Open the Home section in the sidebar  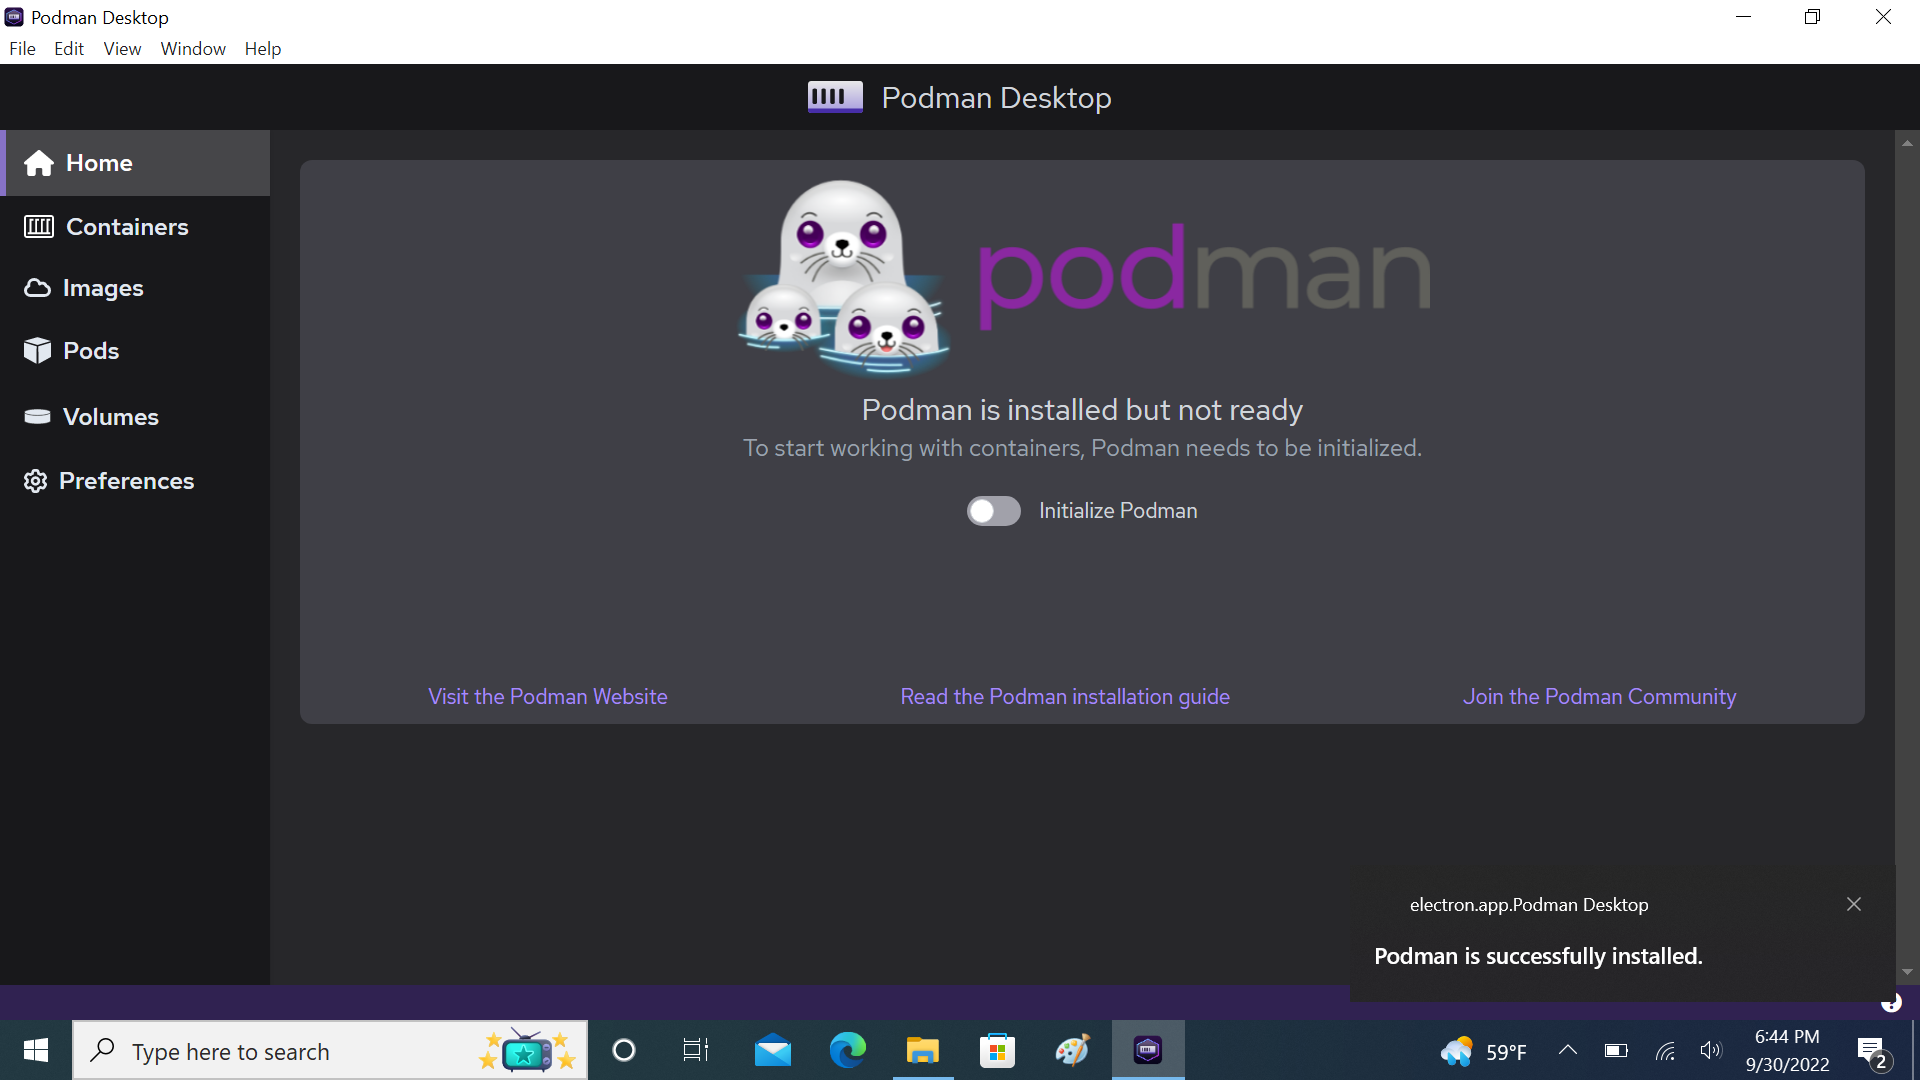click(x=135, y=163)
